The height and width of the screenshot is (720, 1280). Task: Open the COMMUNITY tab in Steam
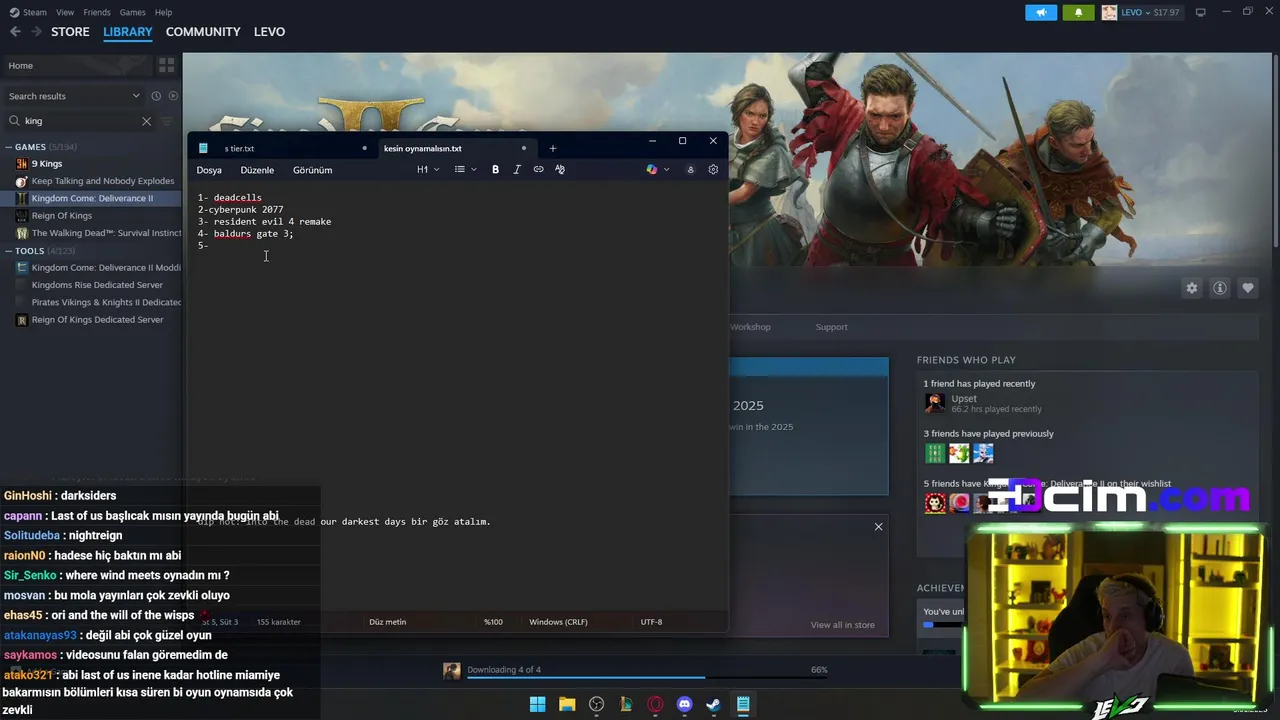tap(203, 32)
